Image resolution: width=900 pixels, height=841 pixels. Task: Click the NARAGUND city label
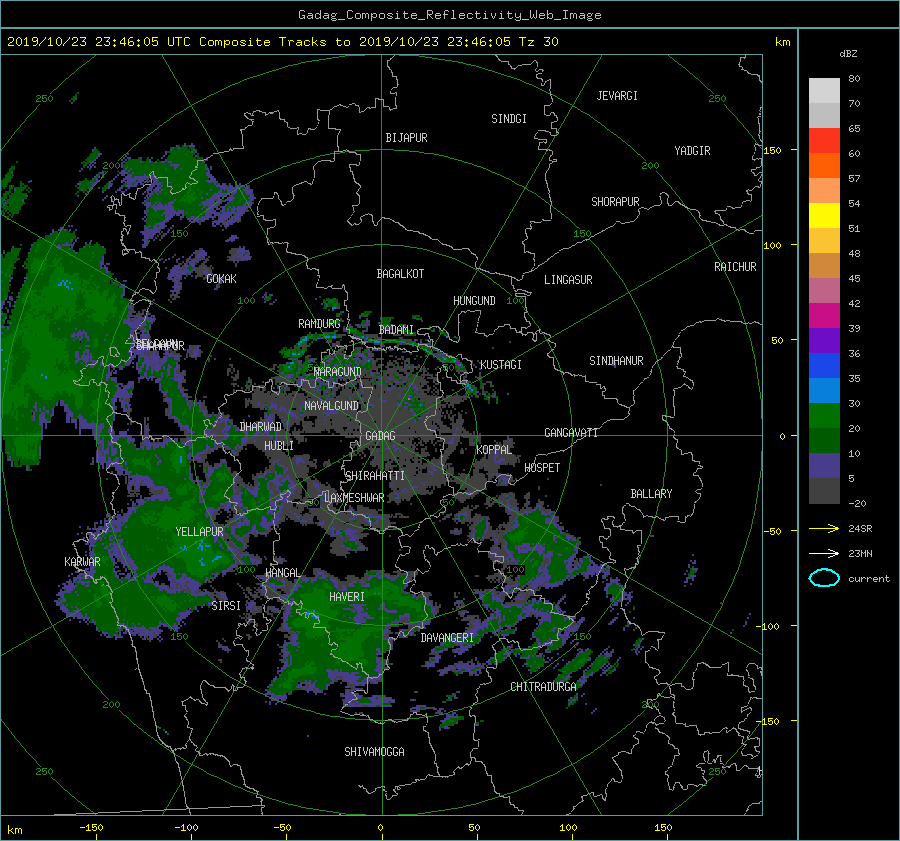tap(338, 371)
